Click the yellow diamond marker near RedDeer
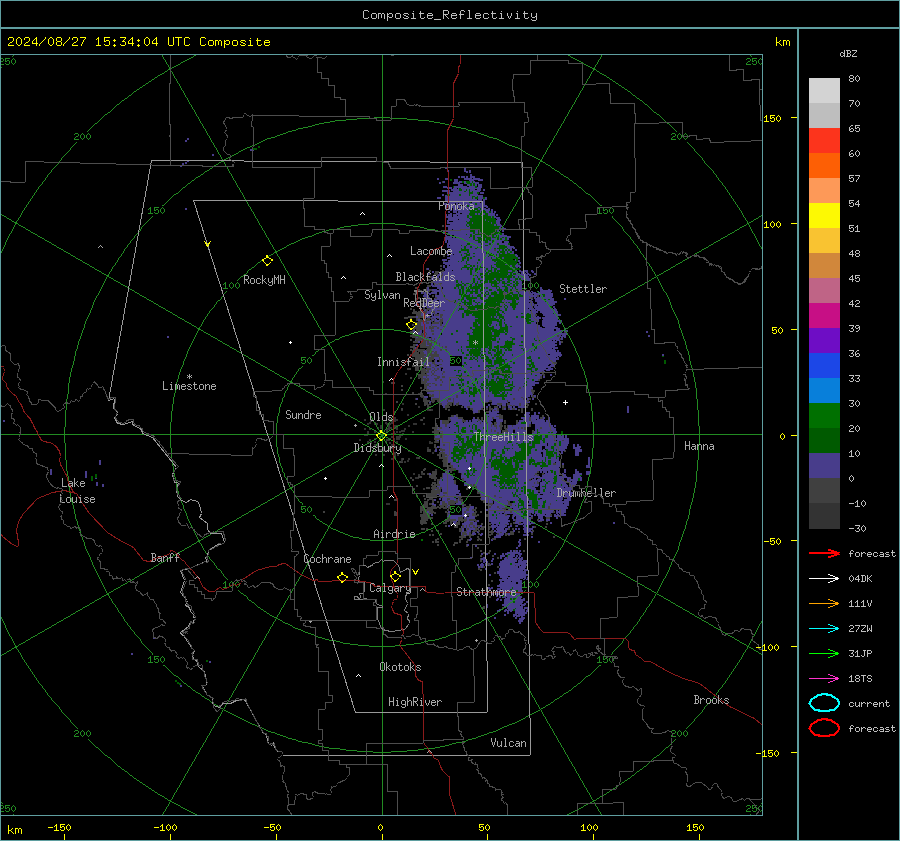The height and width of the screenshot is (841, 900). tap(412, 325)
